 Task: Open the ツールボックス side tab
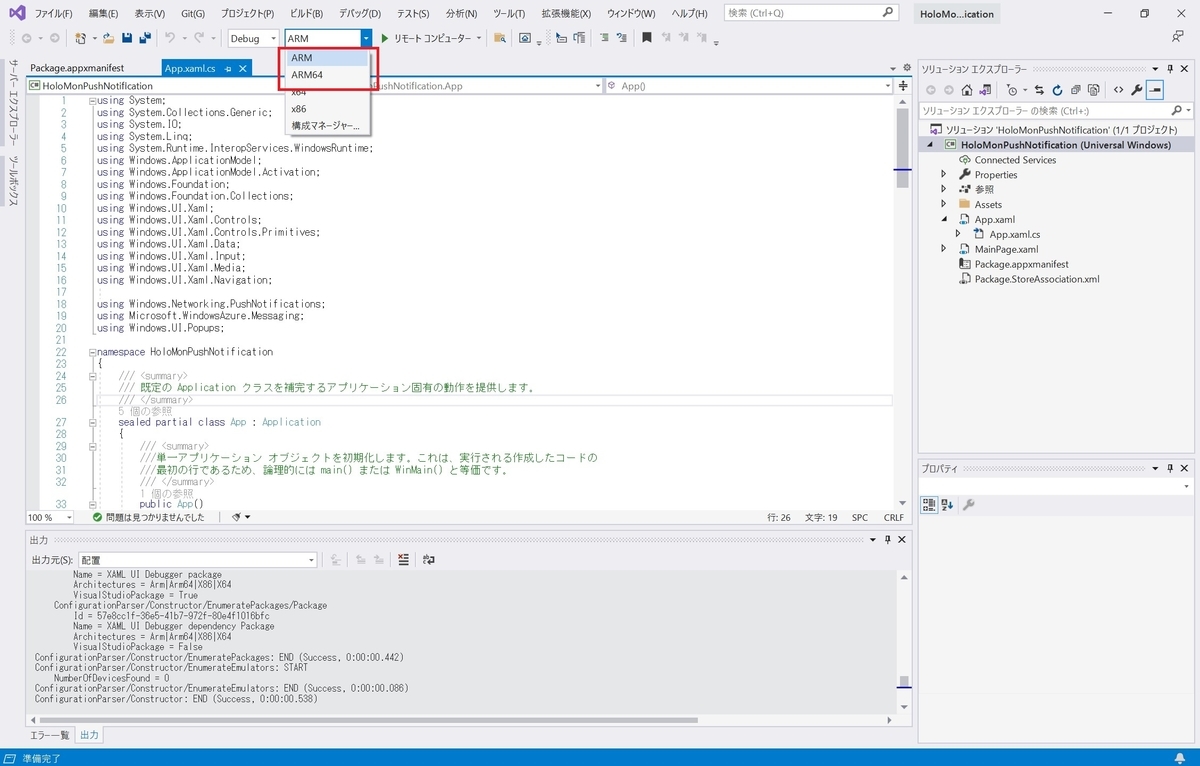point(14,181)
